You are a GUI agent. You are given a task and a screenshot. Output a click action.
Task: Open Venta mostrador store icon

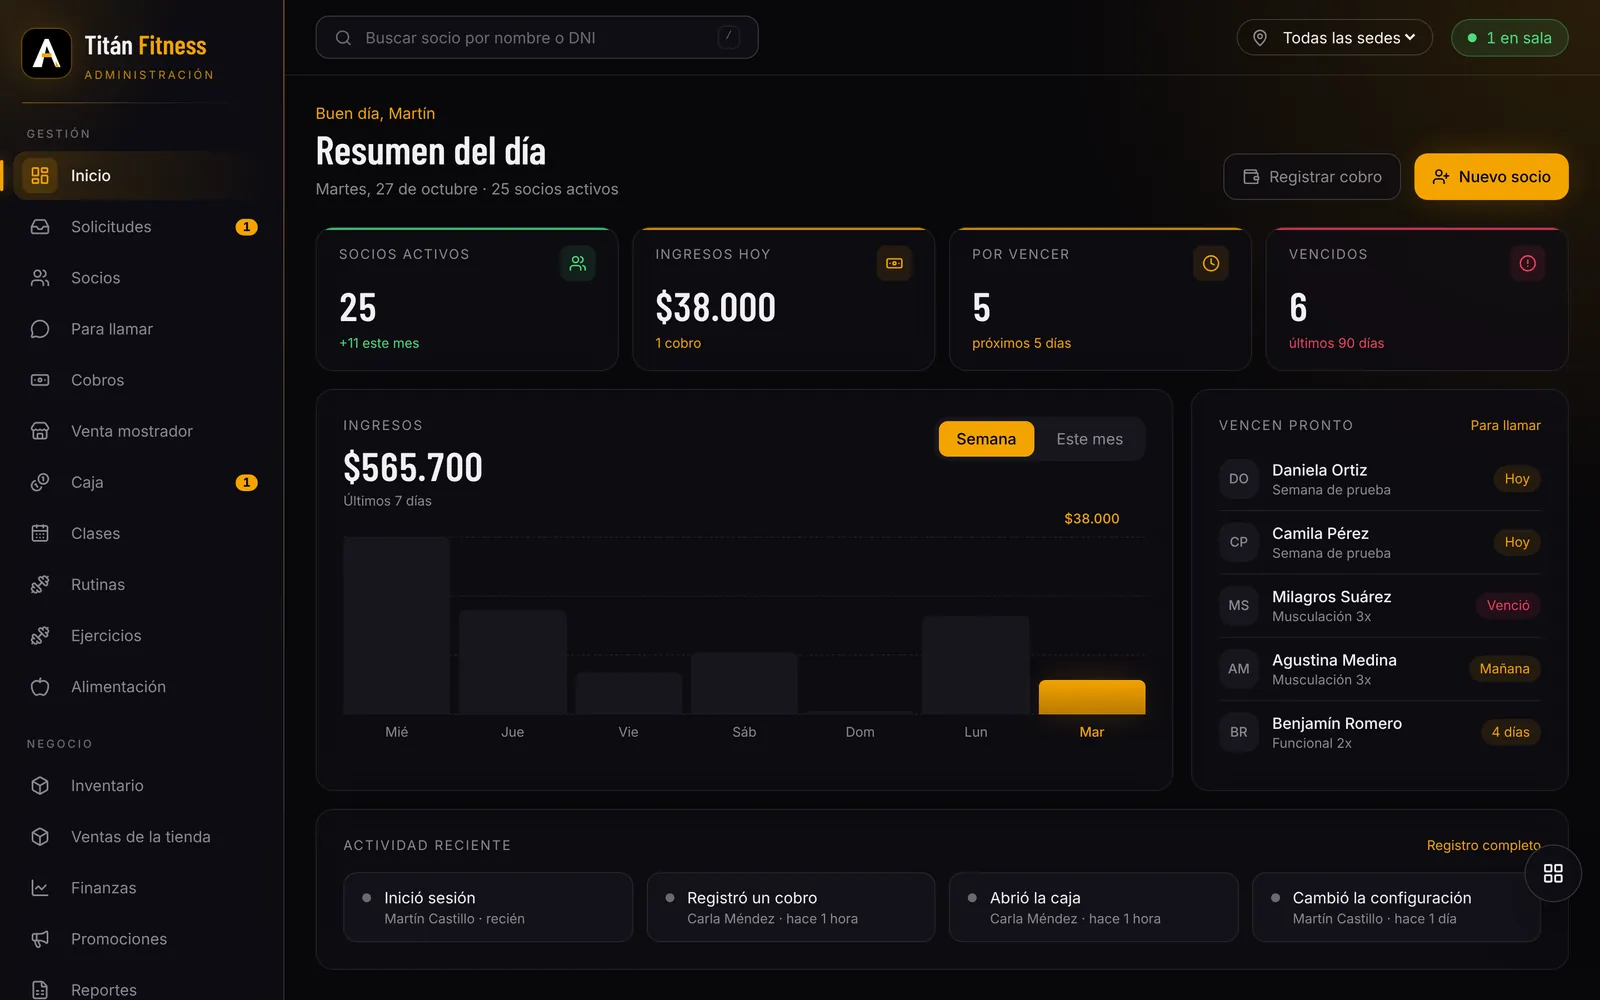(40, 431)
